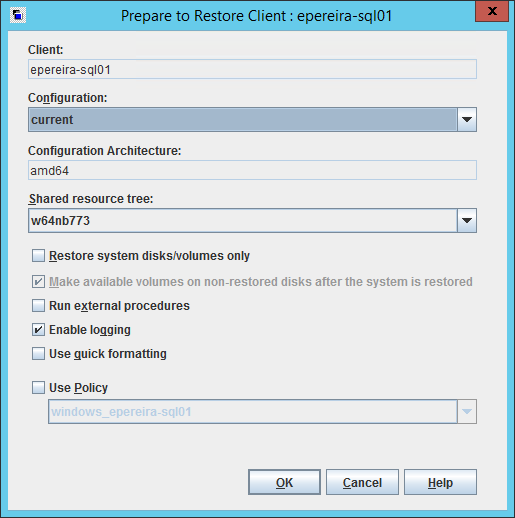Tick the Use Policy checkbox
Viewport: 515px width, 518px height.
38,388
